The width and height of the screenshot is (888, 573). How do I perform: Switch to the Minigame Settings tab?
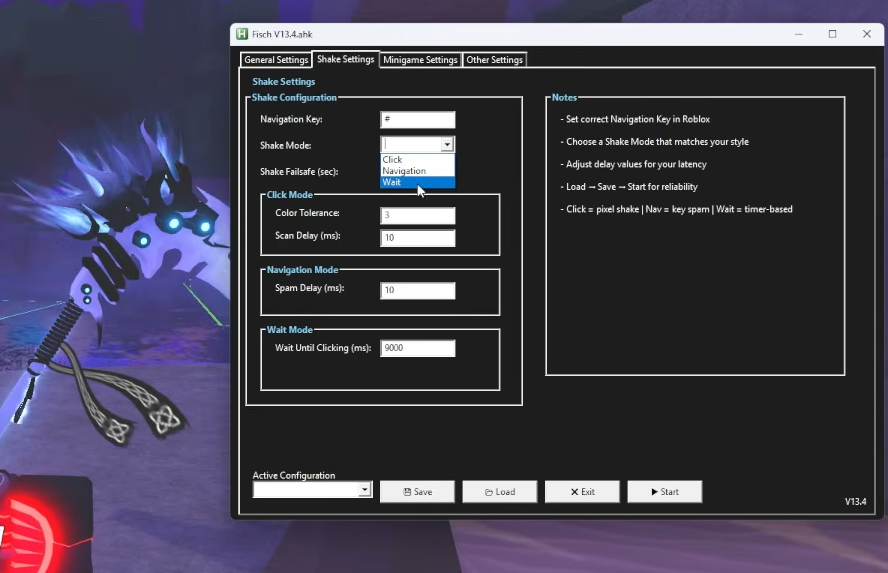[x=420, y=60]
